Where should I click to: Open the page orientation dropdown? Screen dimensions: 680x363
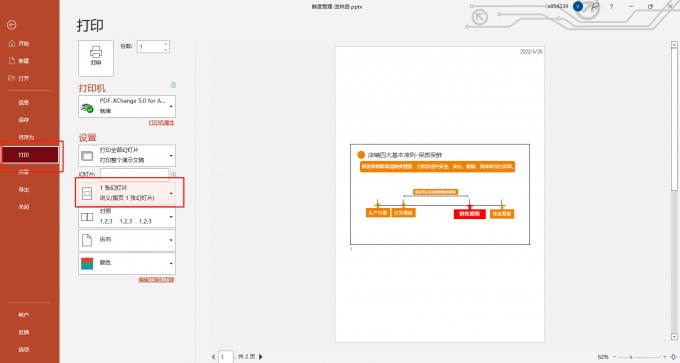point(127,240)
